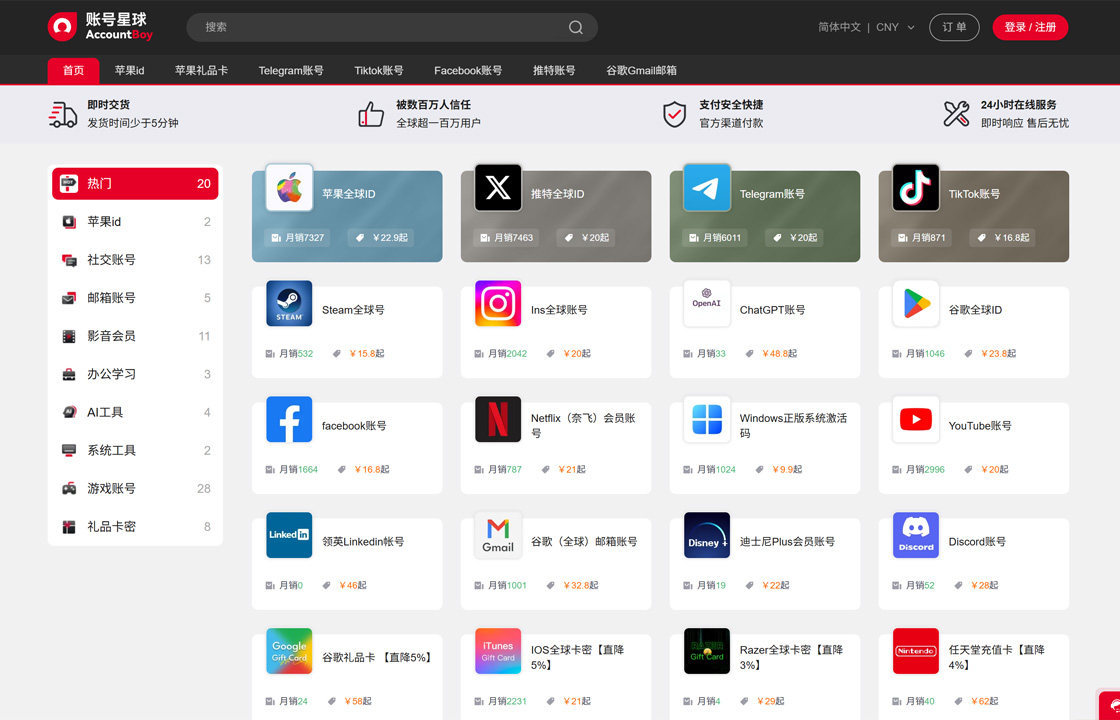Select the 系统工具 sidebar category
Screen dimensions: 1120x720
[x=135, y=451]
